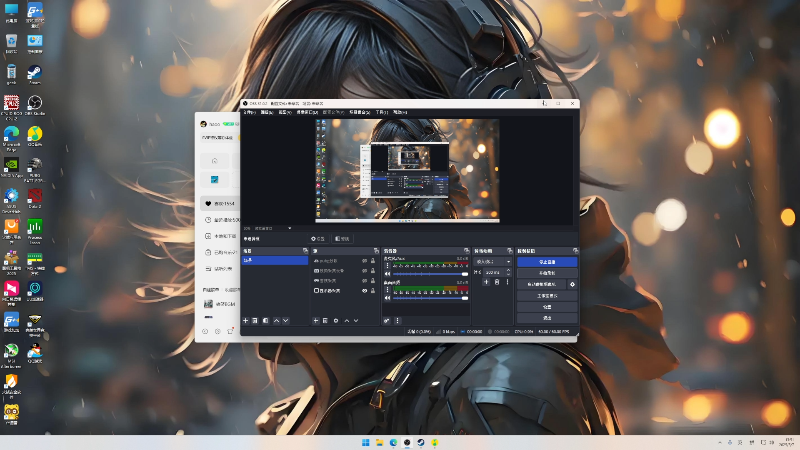Open the Edit menu in OBS
The width and height of the screenshot is (800, 450).
click(x=267, y=112)
